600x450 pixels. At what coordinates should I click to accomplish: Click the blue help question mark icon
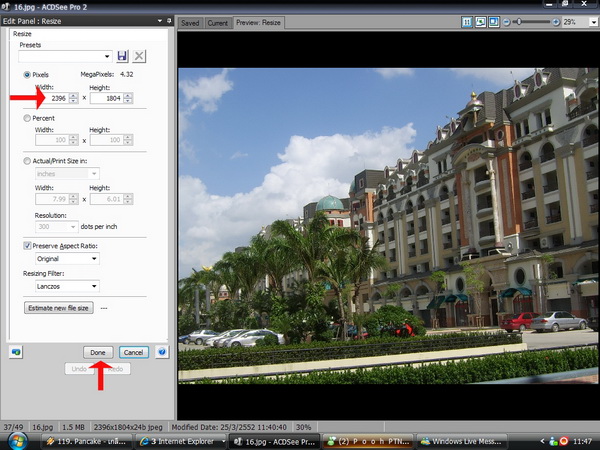pos(162,352)
